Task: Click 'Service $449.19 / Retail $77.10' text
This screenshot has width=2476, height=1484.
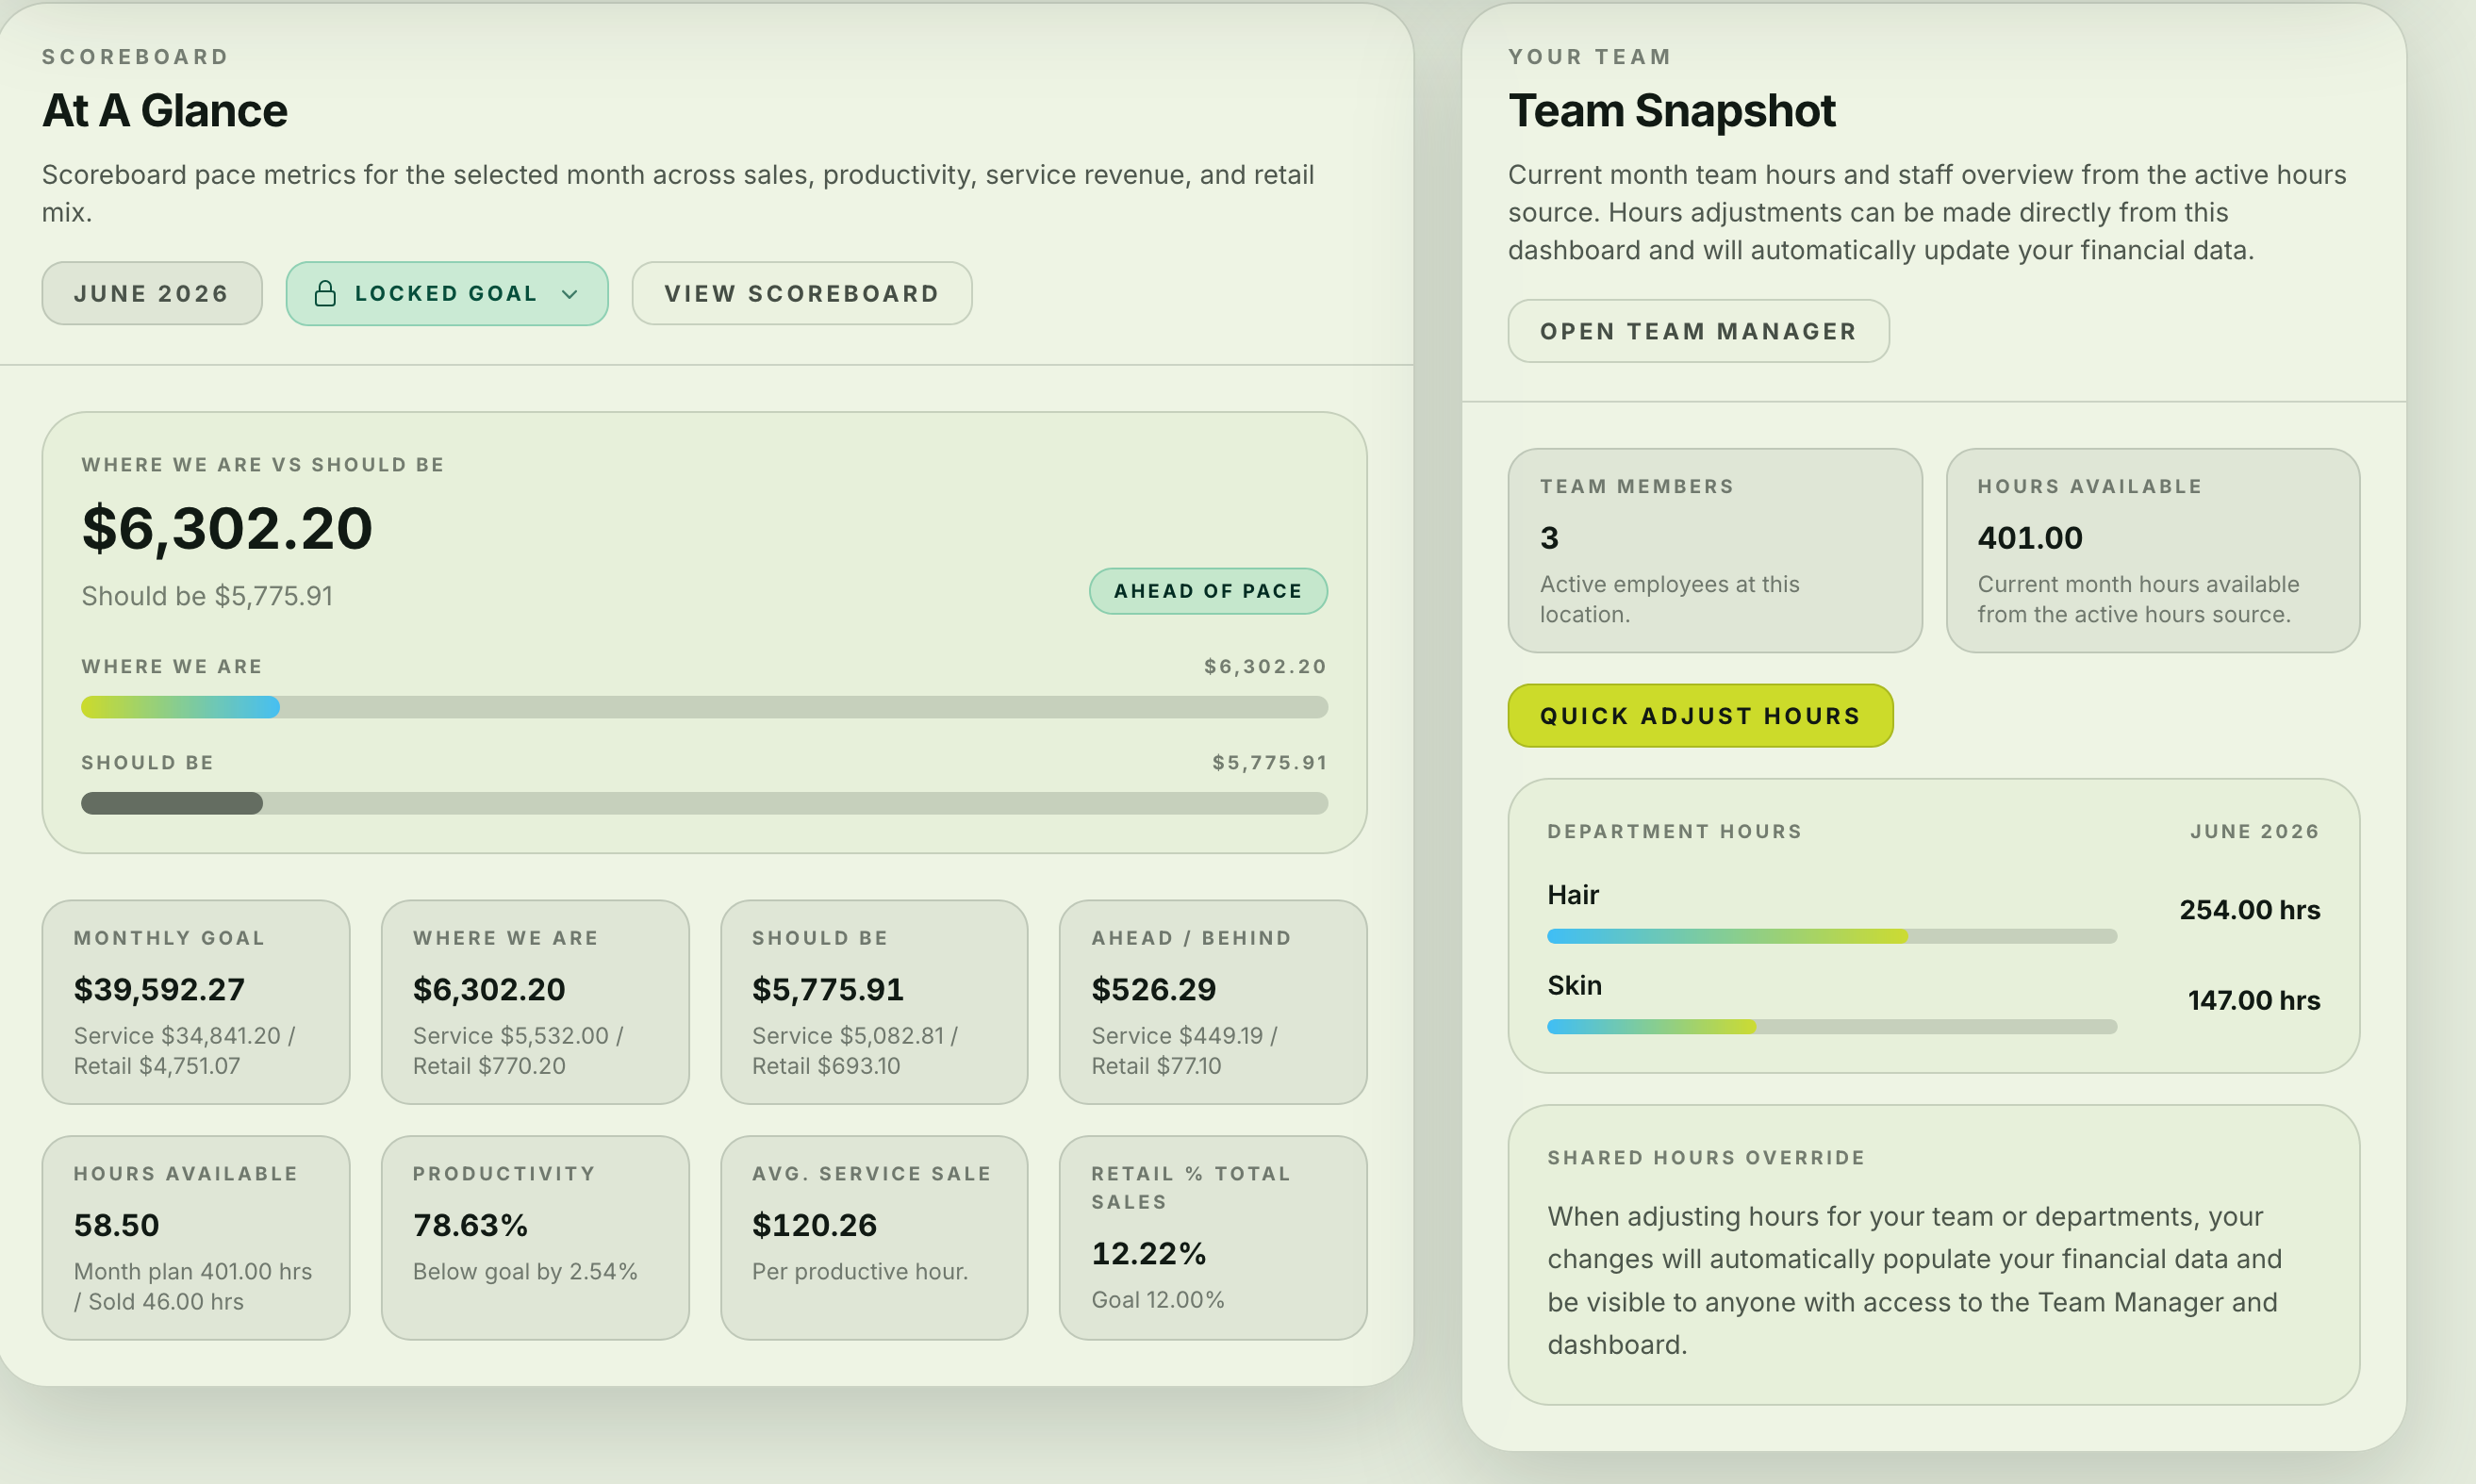Action: coord(1185,1050)
